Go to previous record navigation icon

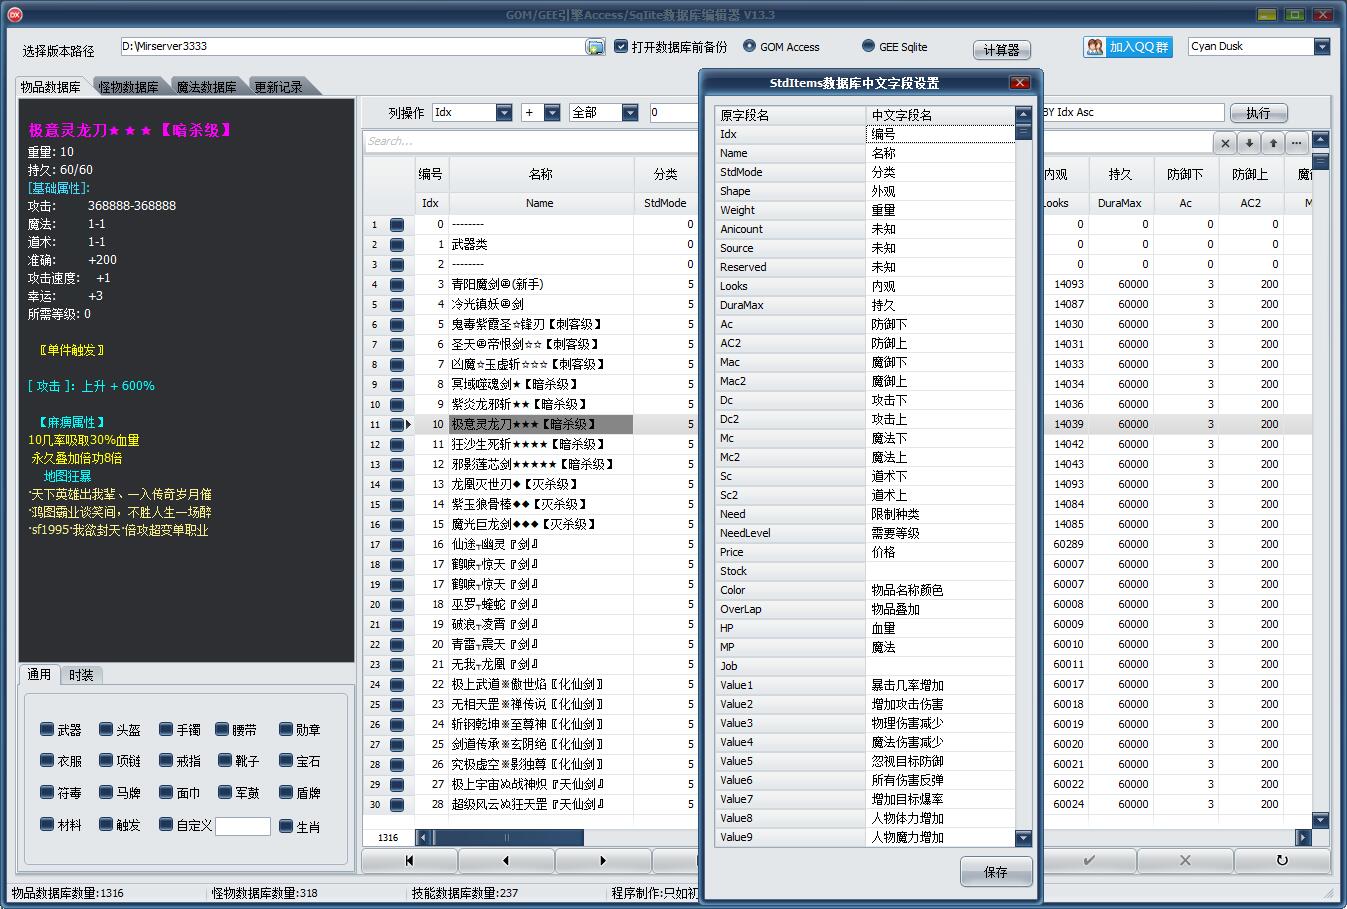tap(506, 860)
